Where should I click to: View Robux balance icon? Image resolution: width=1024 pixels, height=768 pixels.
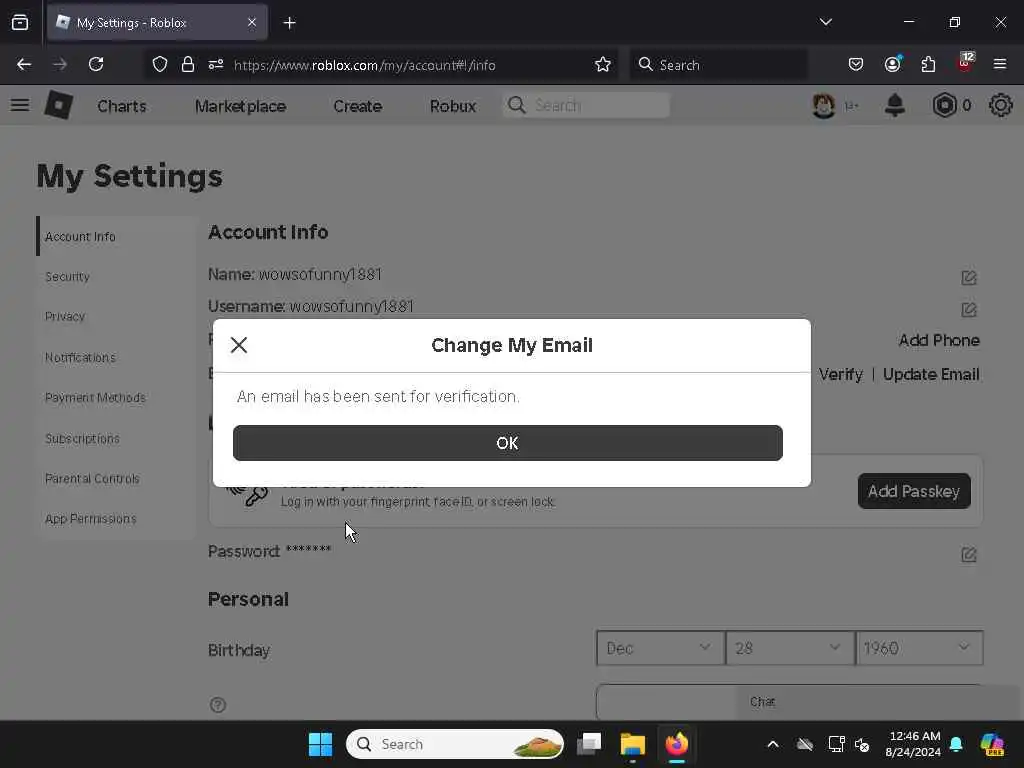(x=944, y=105)
